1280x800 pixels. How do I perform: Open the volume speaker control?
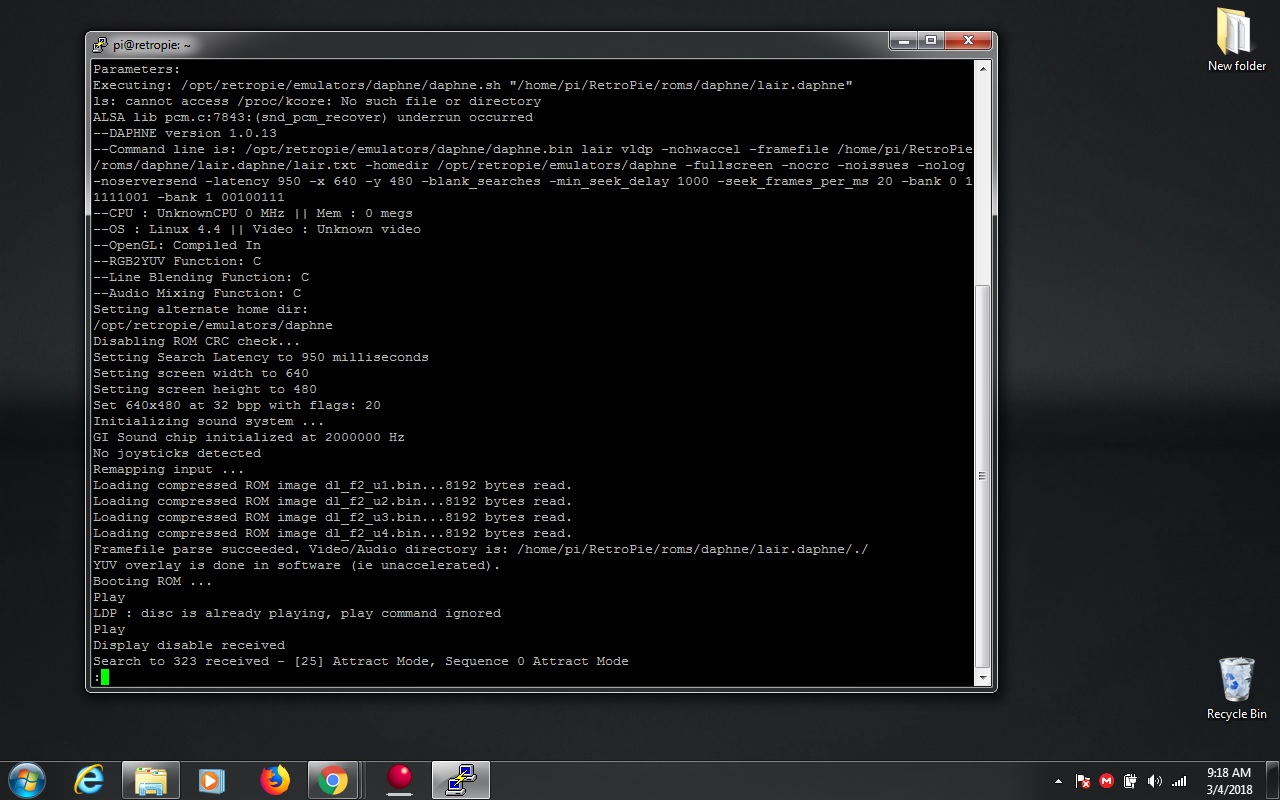click(x=1154, y=781)
